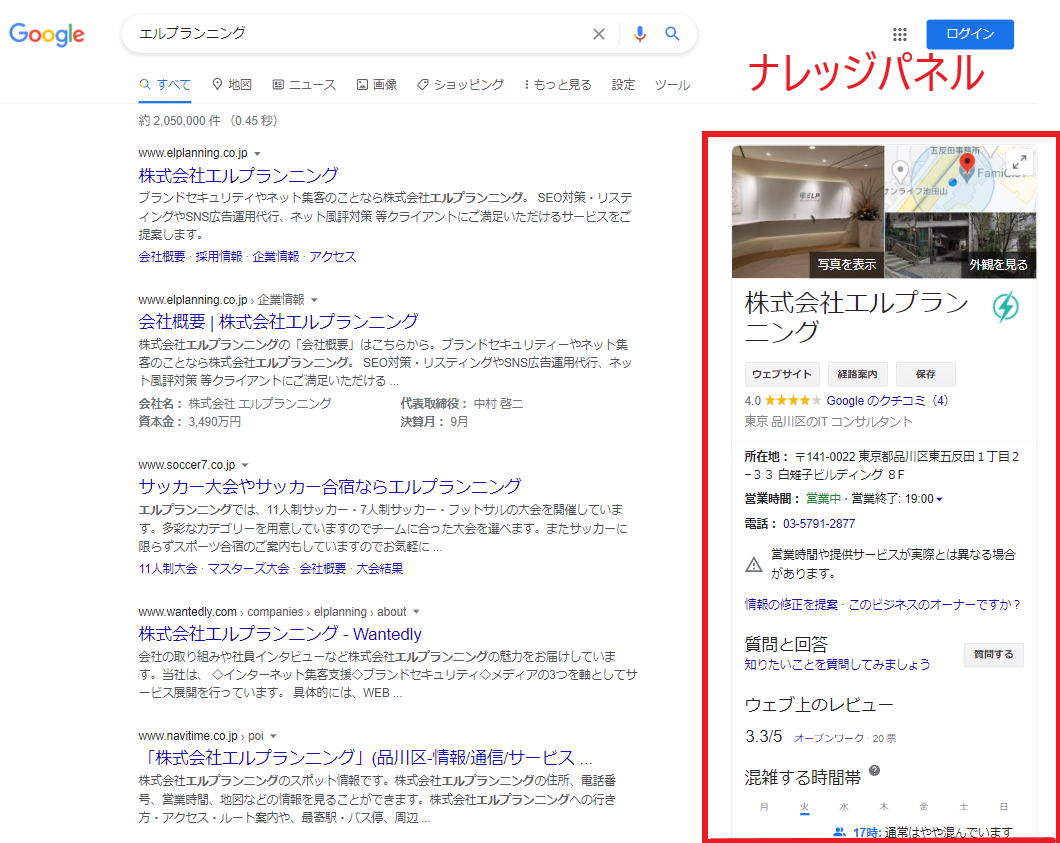Open the 会社概要 sitelink under first result

click(x=162, y=257)
